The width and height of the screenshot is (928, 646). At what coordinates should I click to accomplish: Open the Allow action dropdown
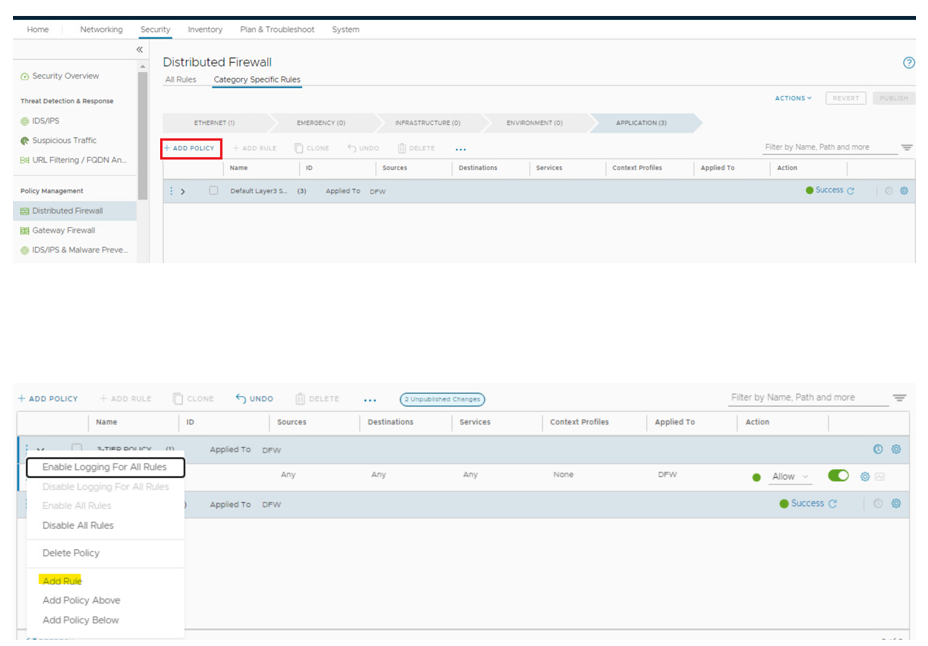coord(790,477)
